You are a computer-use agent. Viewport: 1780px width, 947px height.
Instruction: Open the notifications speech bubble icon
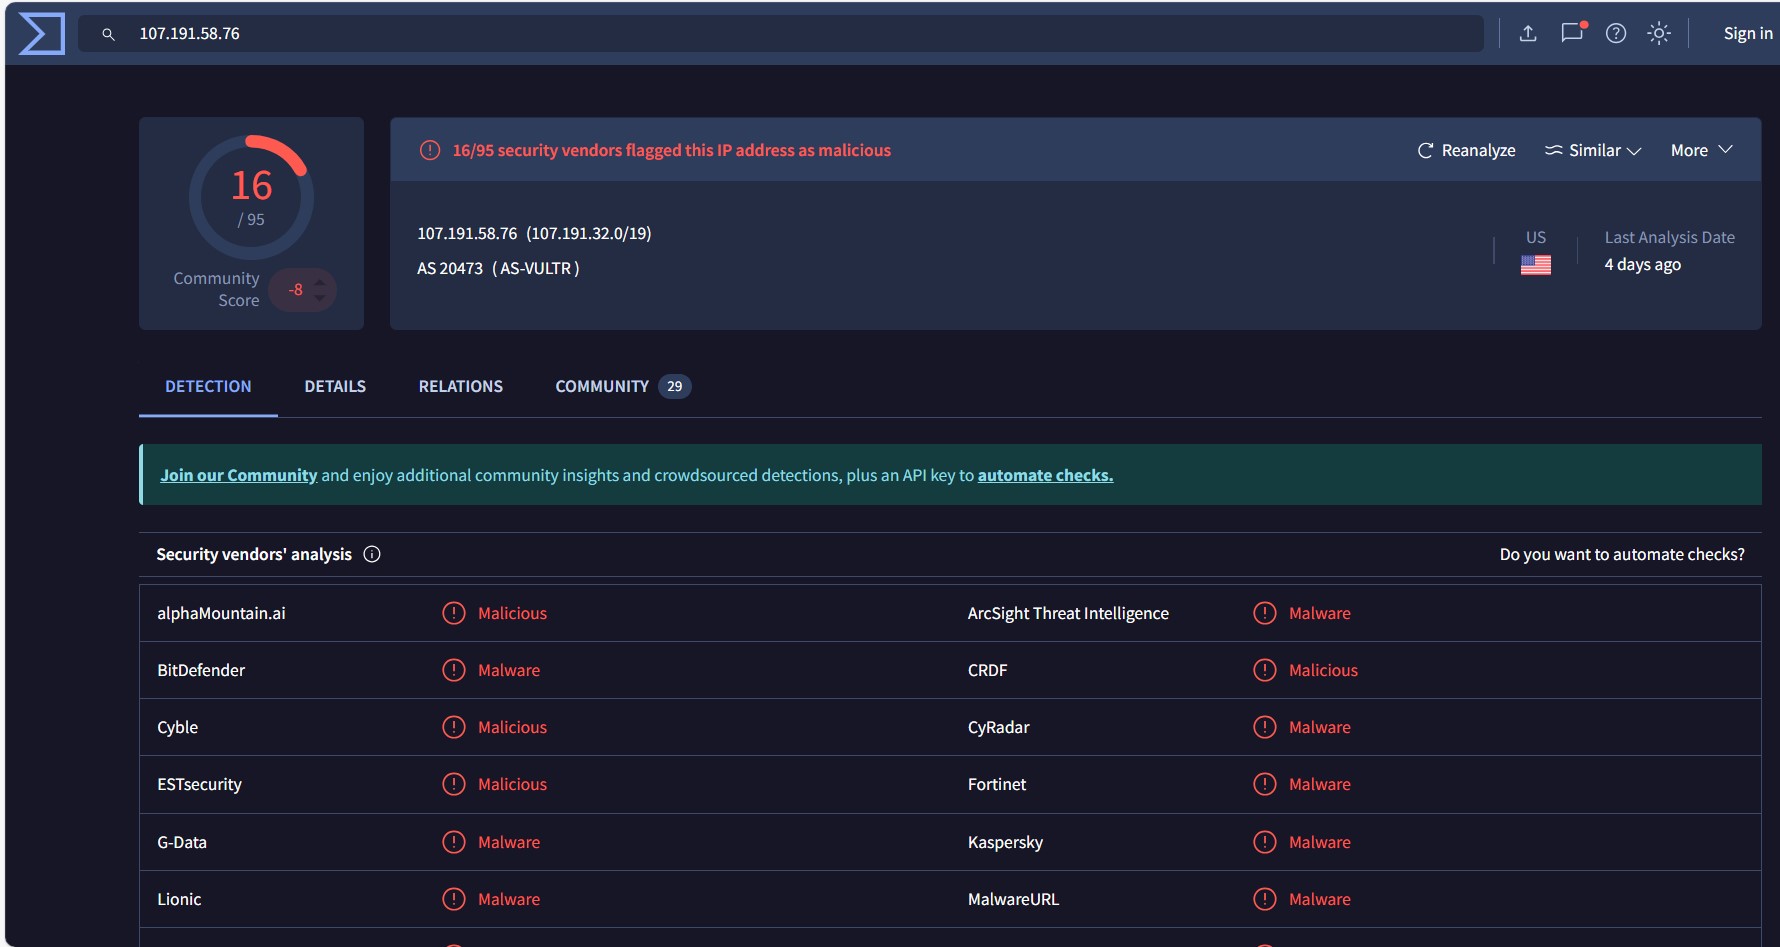(1573, 32)
